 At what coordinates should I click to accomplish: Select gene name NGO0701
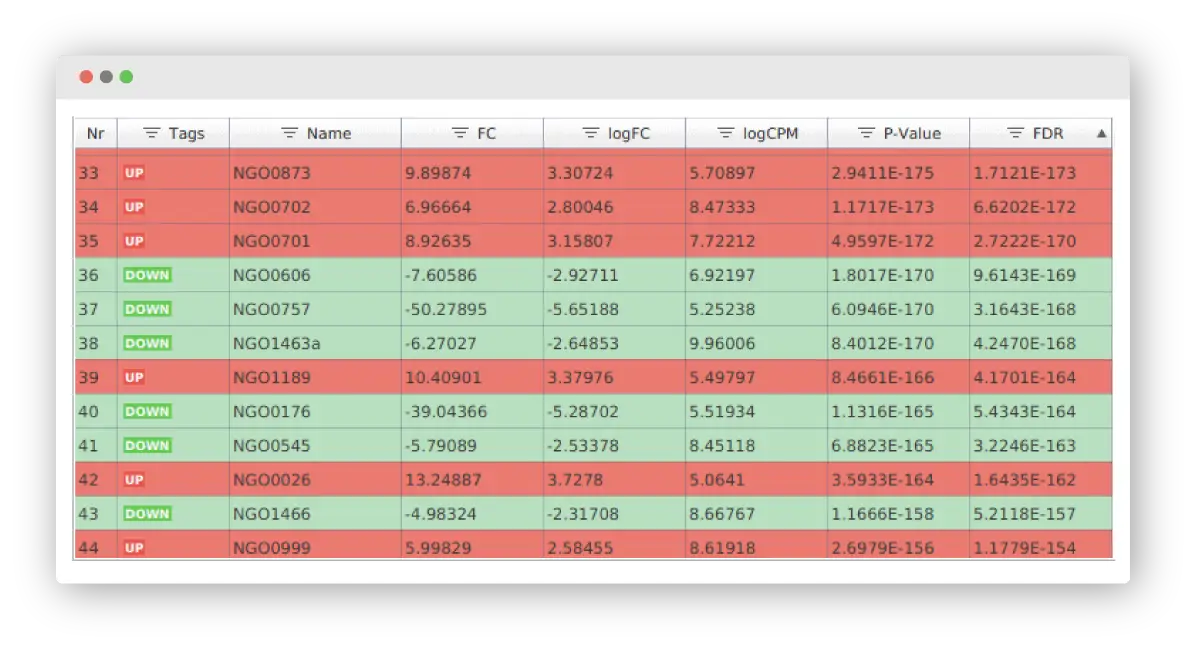pos(272,241)
